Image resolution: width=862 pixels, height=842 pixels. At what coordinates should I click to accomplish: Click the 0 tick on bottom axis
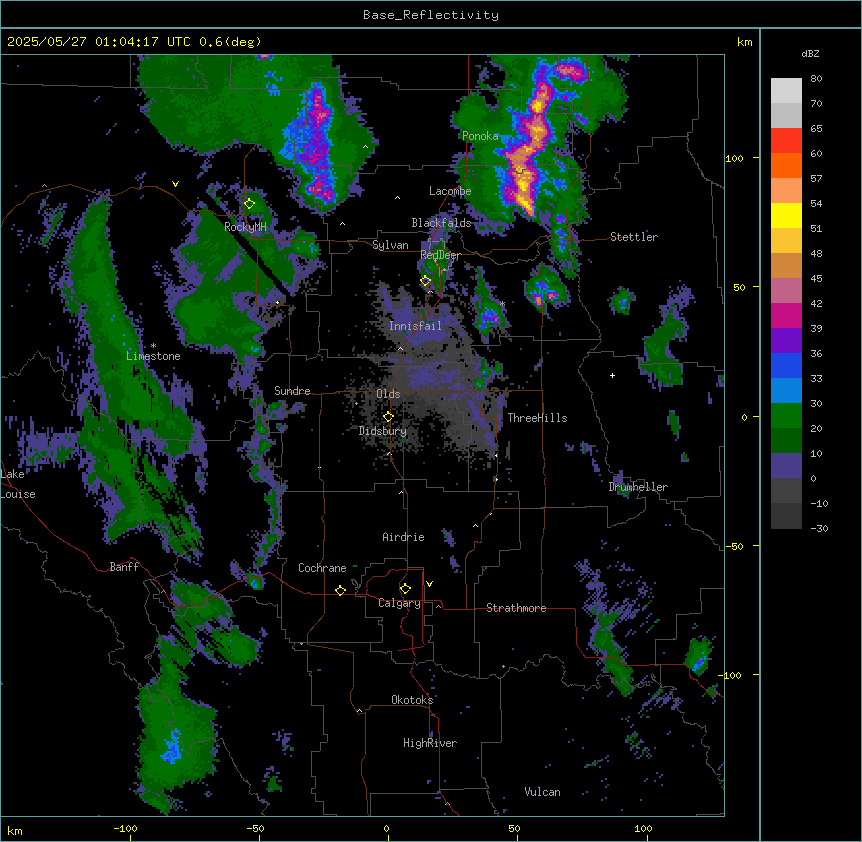click(386, 828)
